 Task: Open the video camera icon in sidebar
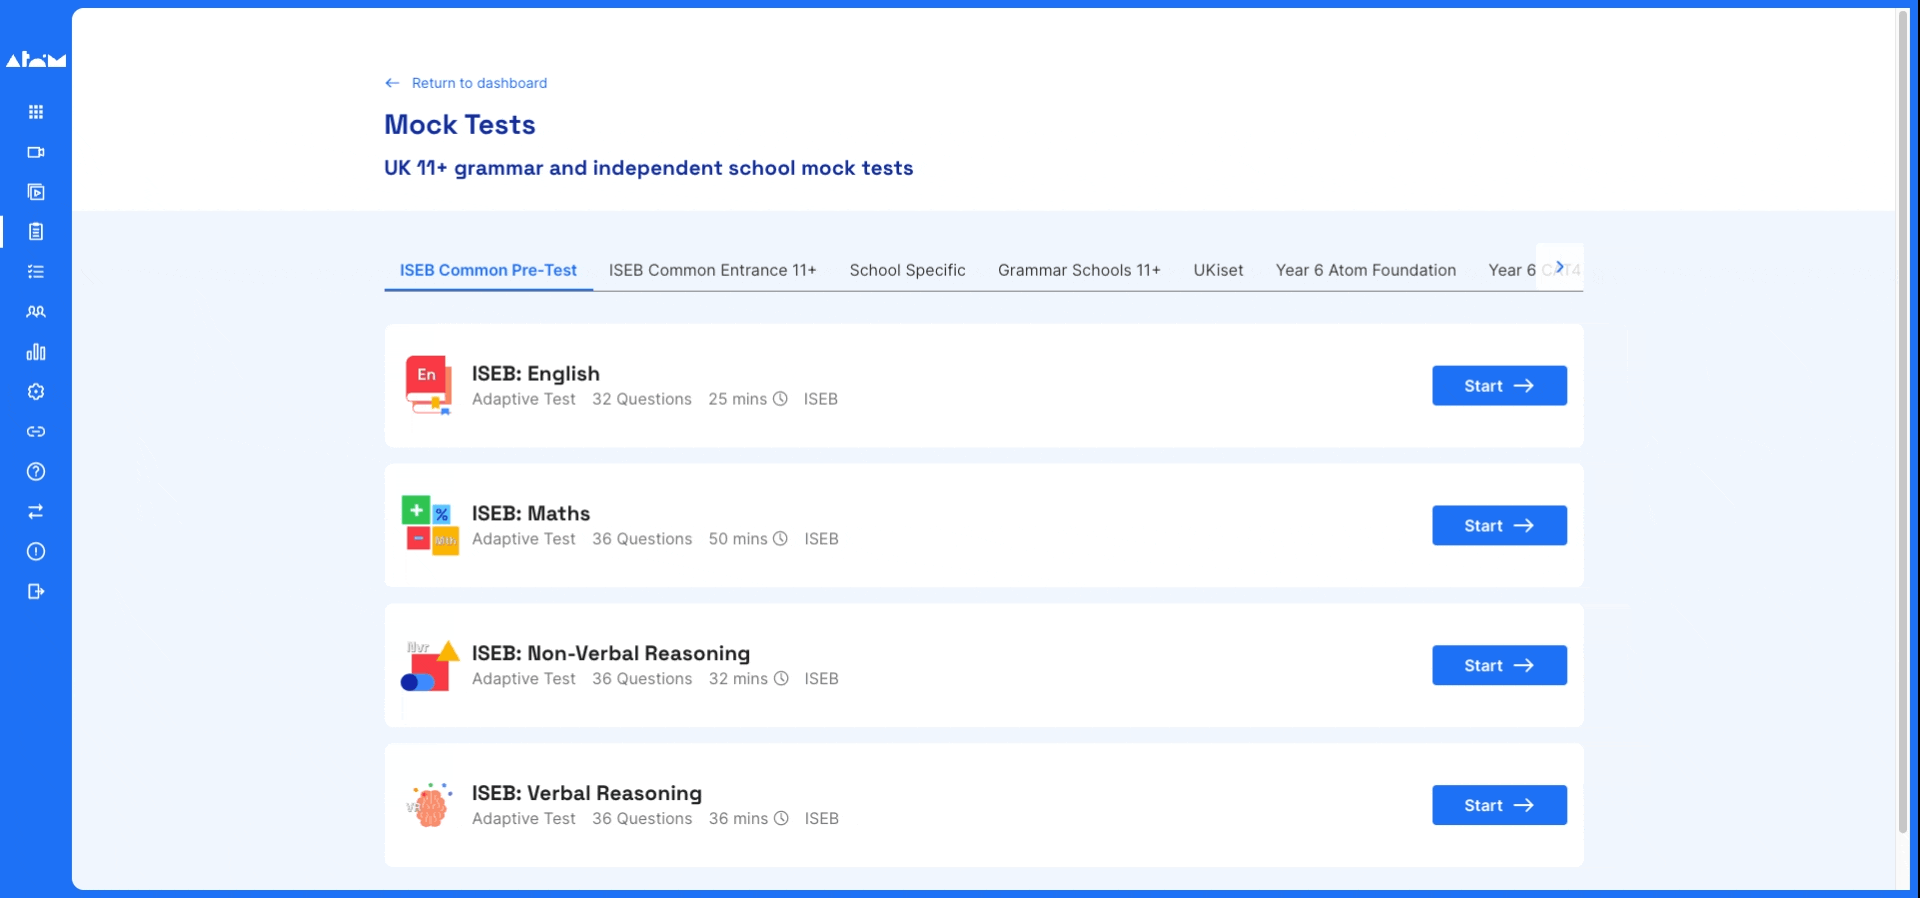(36, 152)
